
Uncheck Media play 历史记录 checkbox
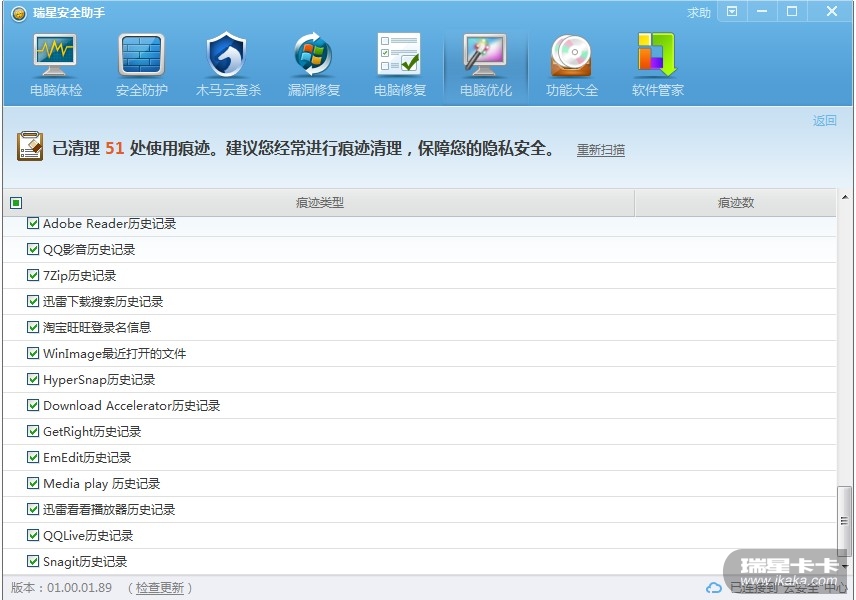click(33, 483)
